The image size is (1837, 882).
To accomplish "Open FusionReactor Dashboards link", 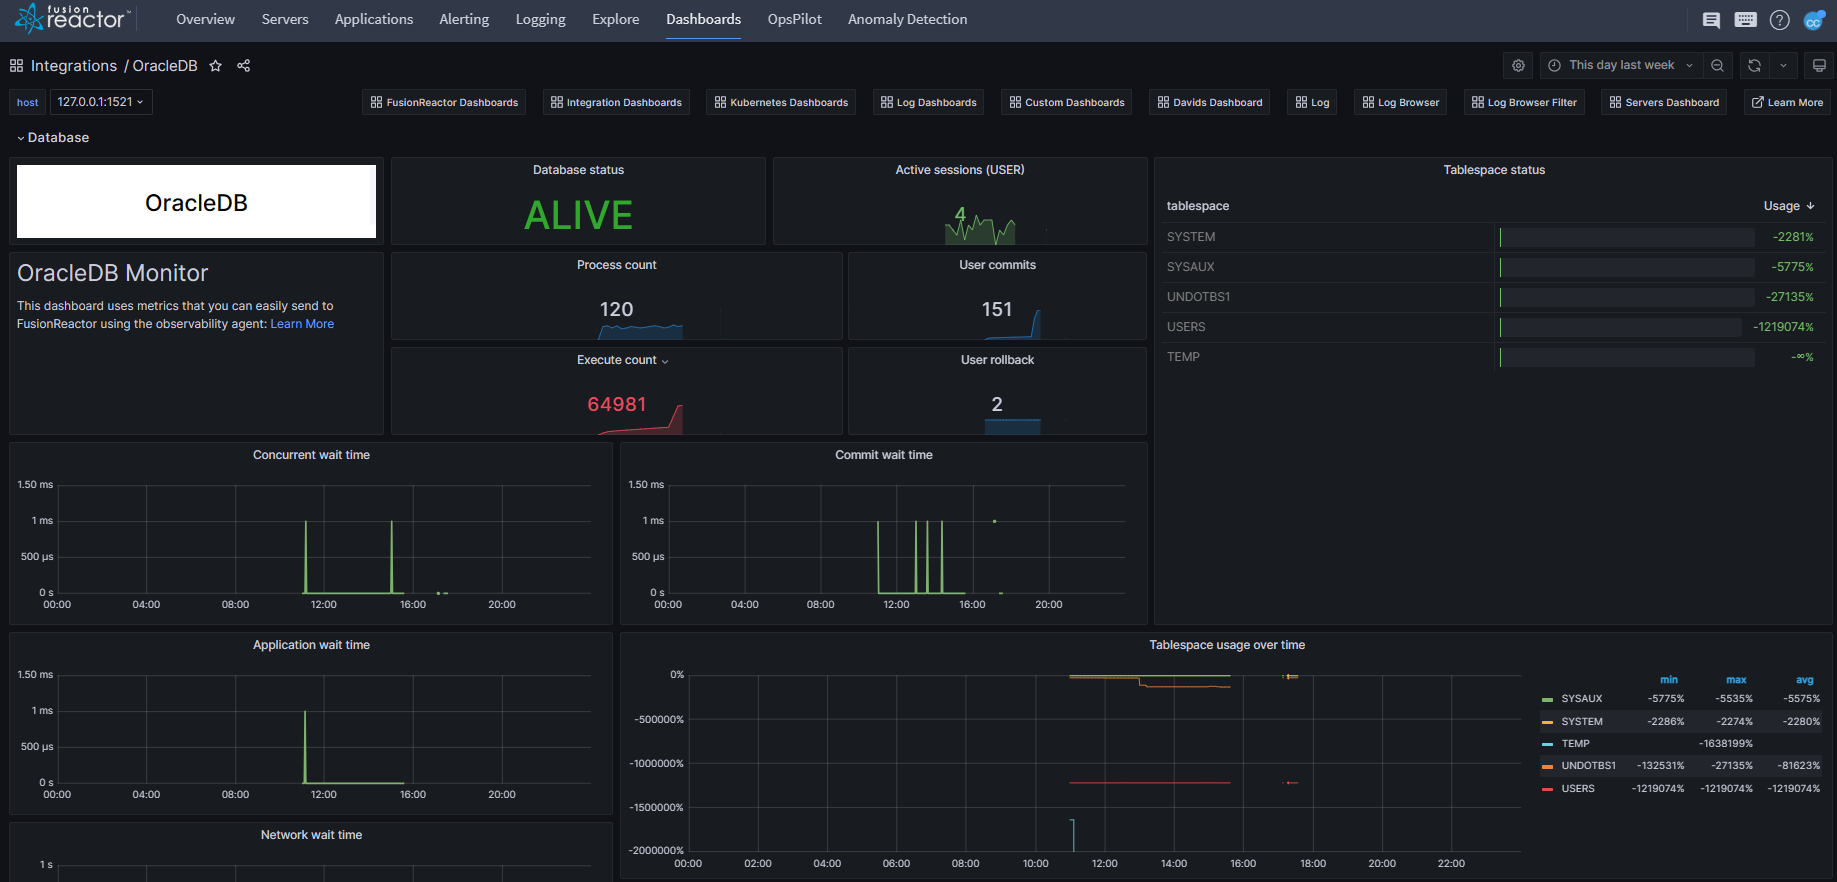I will (444, 102).
